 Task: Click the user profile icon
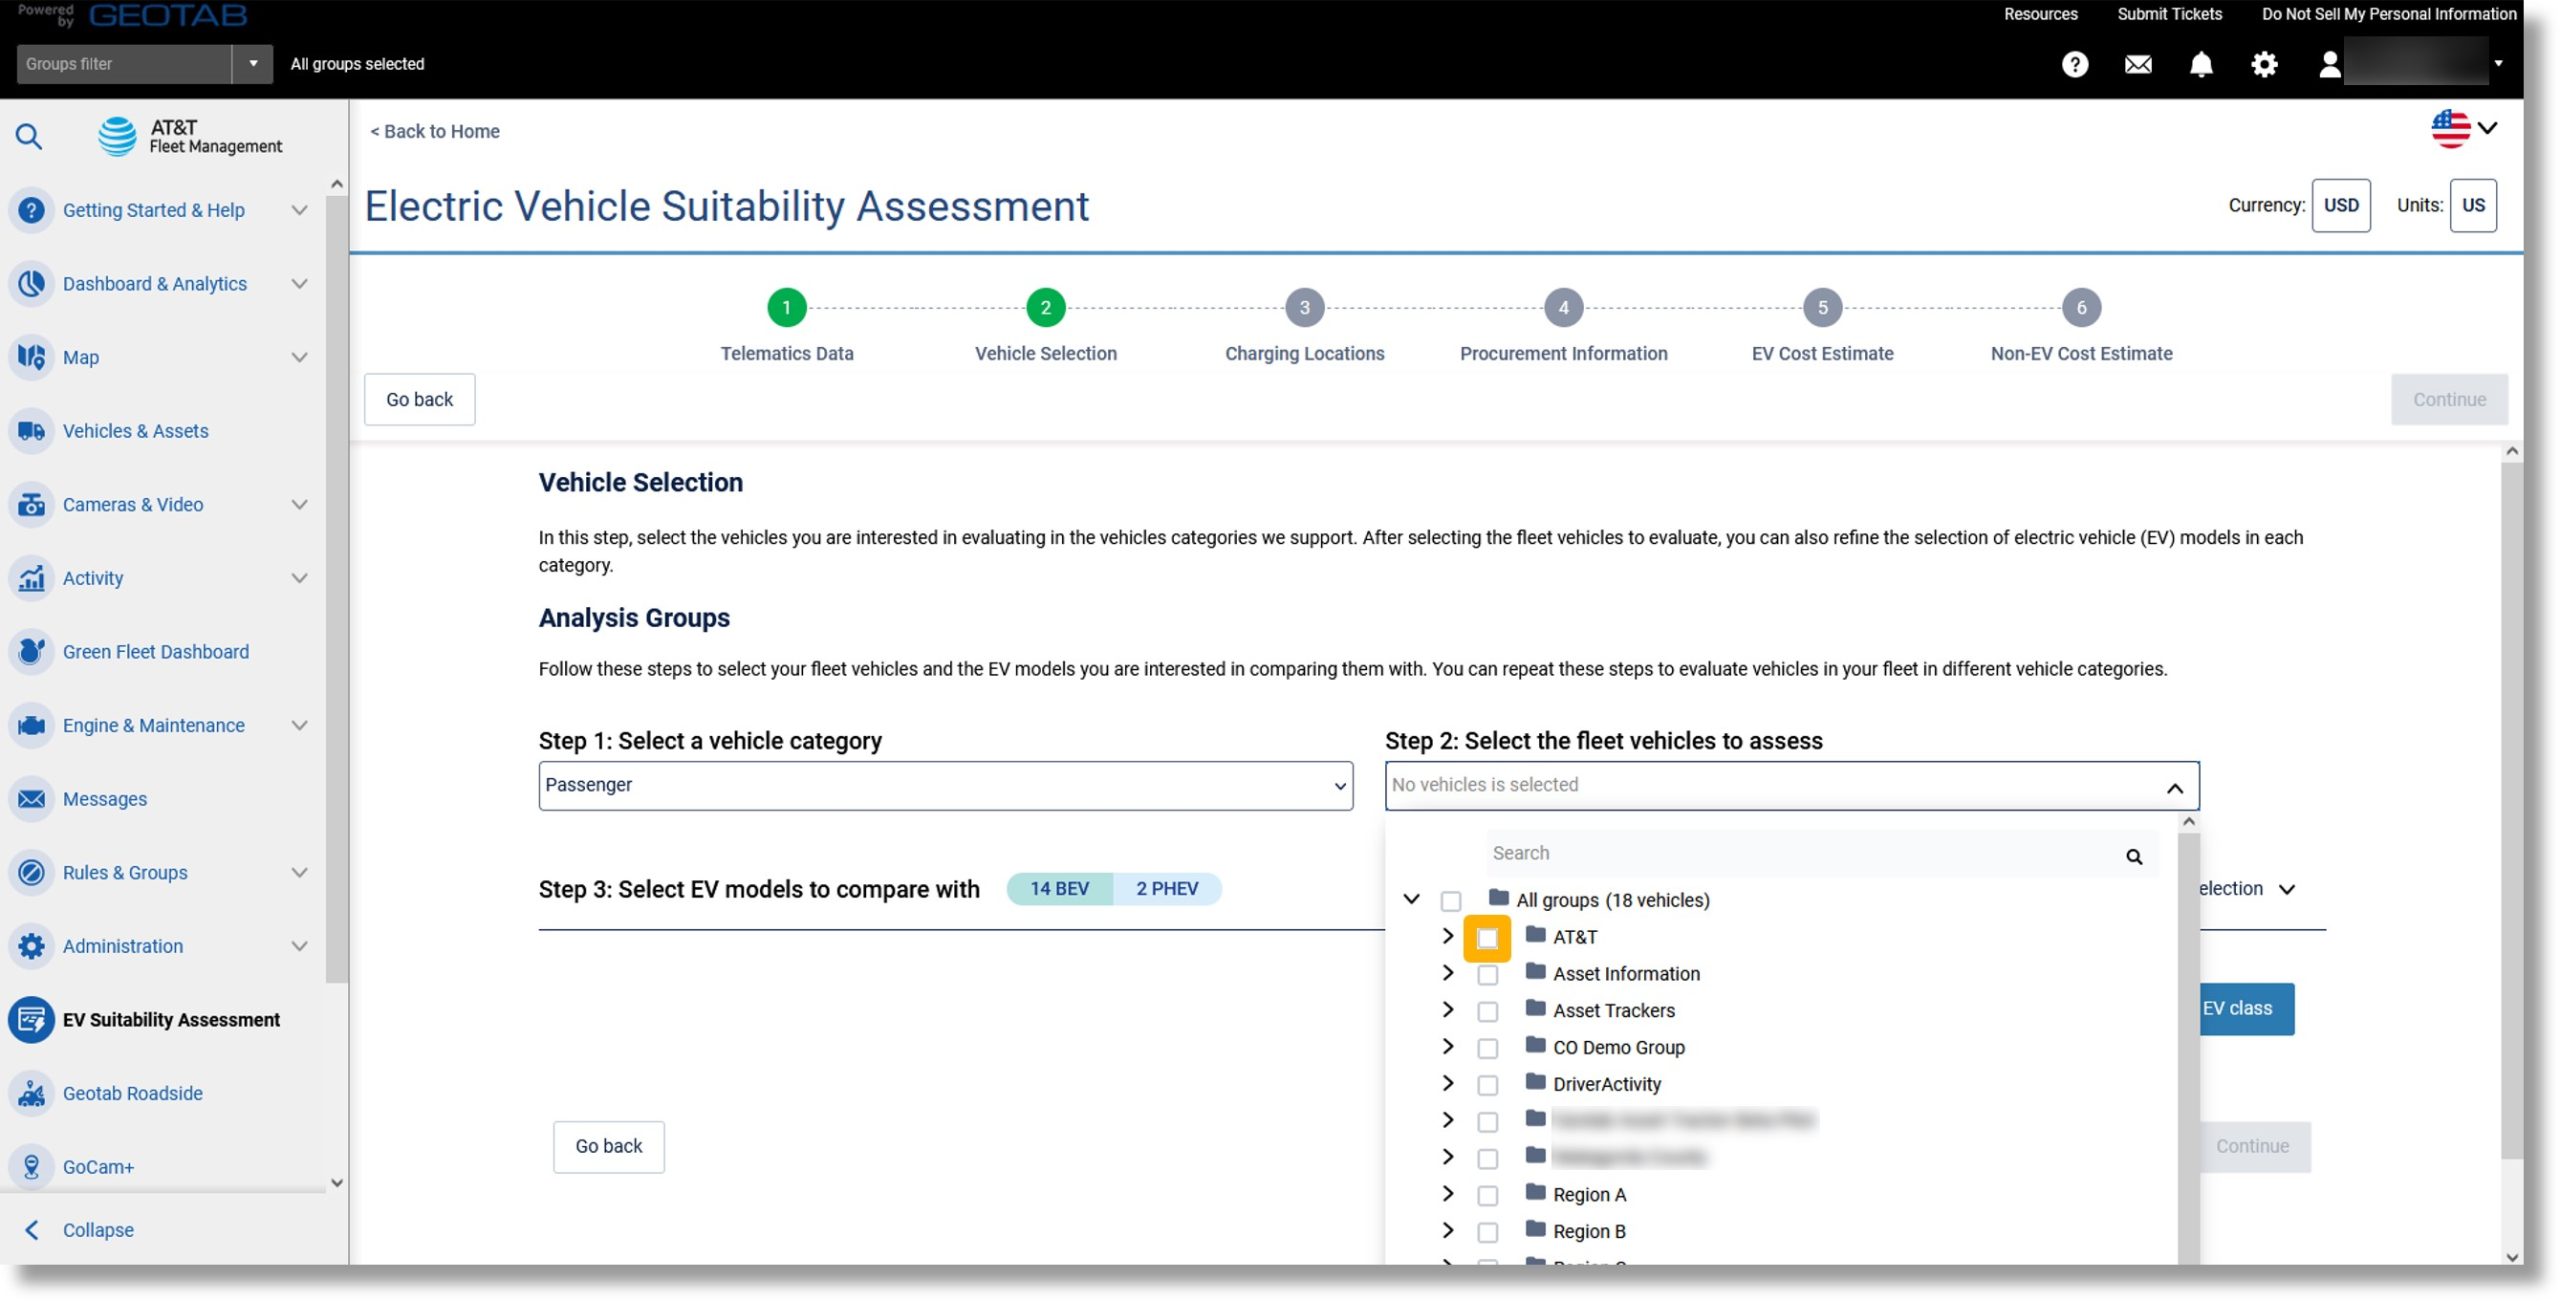click(2326, 65)
